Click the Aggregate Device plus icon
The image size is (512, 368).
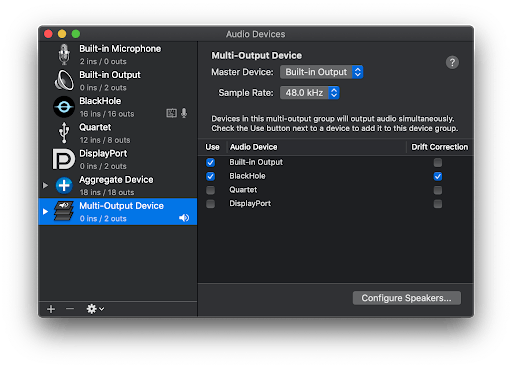pyautogui.click(x=64, y=185)
